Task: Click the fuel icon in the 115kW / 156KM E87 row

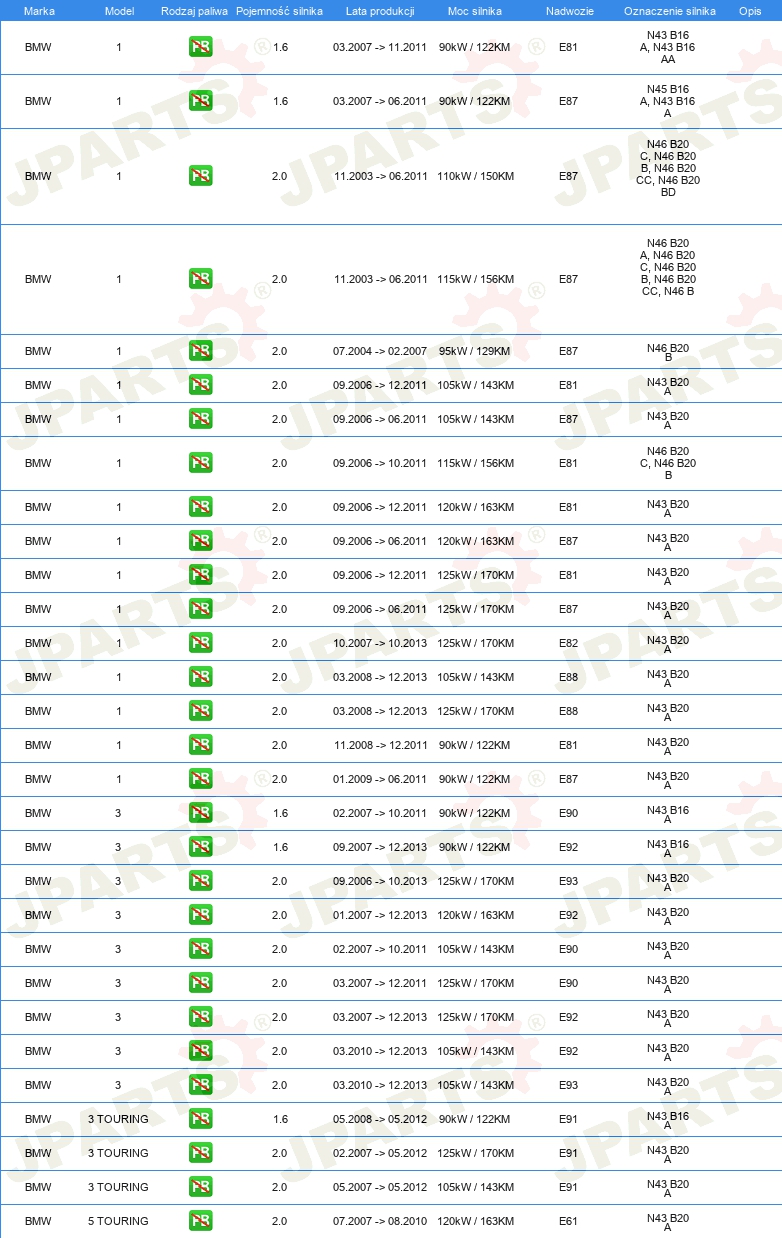Action: [200, 279]
